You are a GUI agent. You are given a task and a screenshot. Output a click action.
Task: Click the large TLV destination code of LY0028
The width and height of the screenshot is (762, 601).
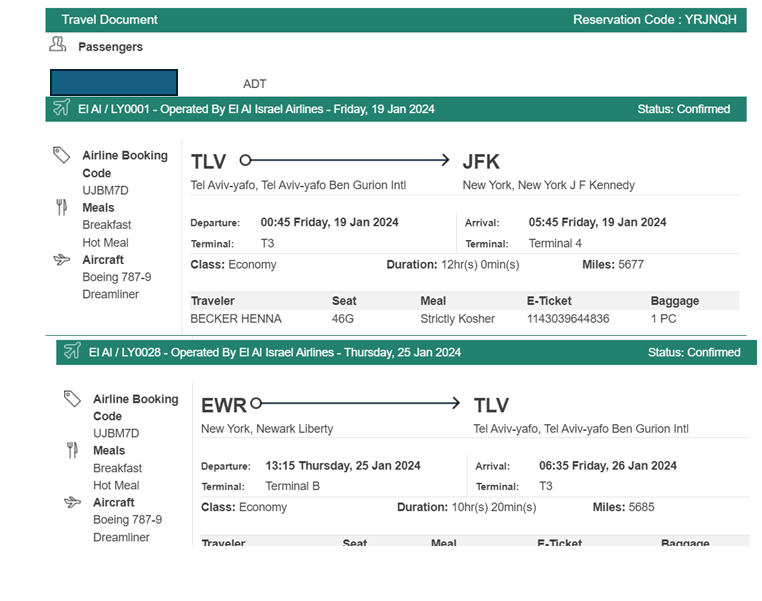[491, 405]
